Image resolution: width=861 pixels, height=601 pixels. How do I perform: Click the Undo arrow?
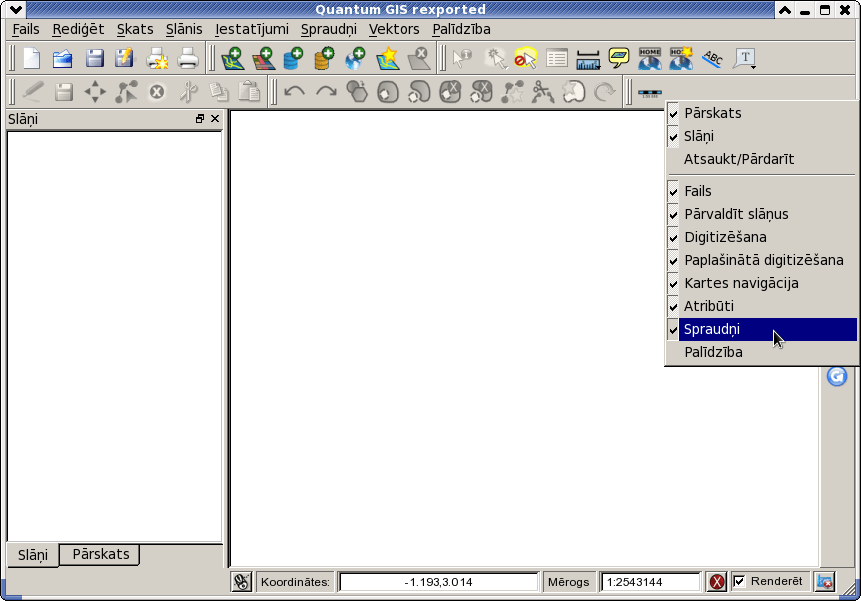(295, 92)
